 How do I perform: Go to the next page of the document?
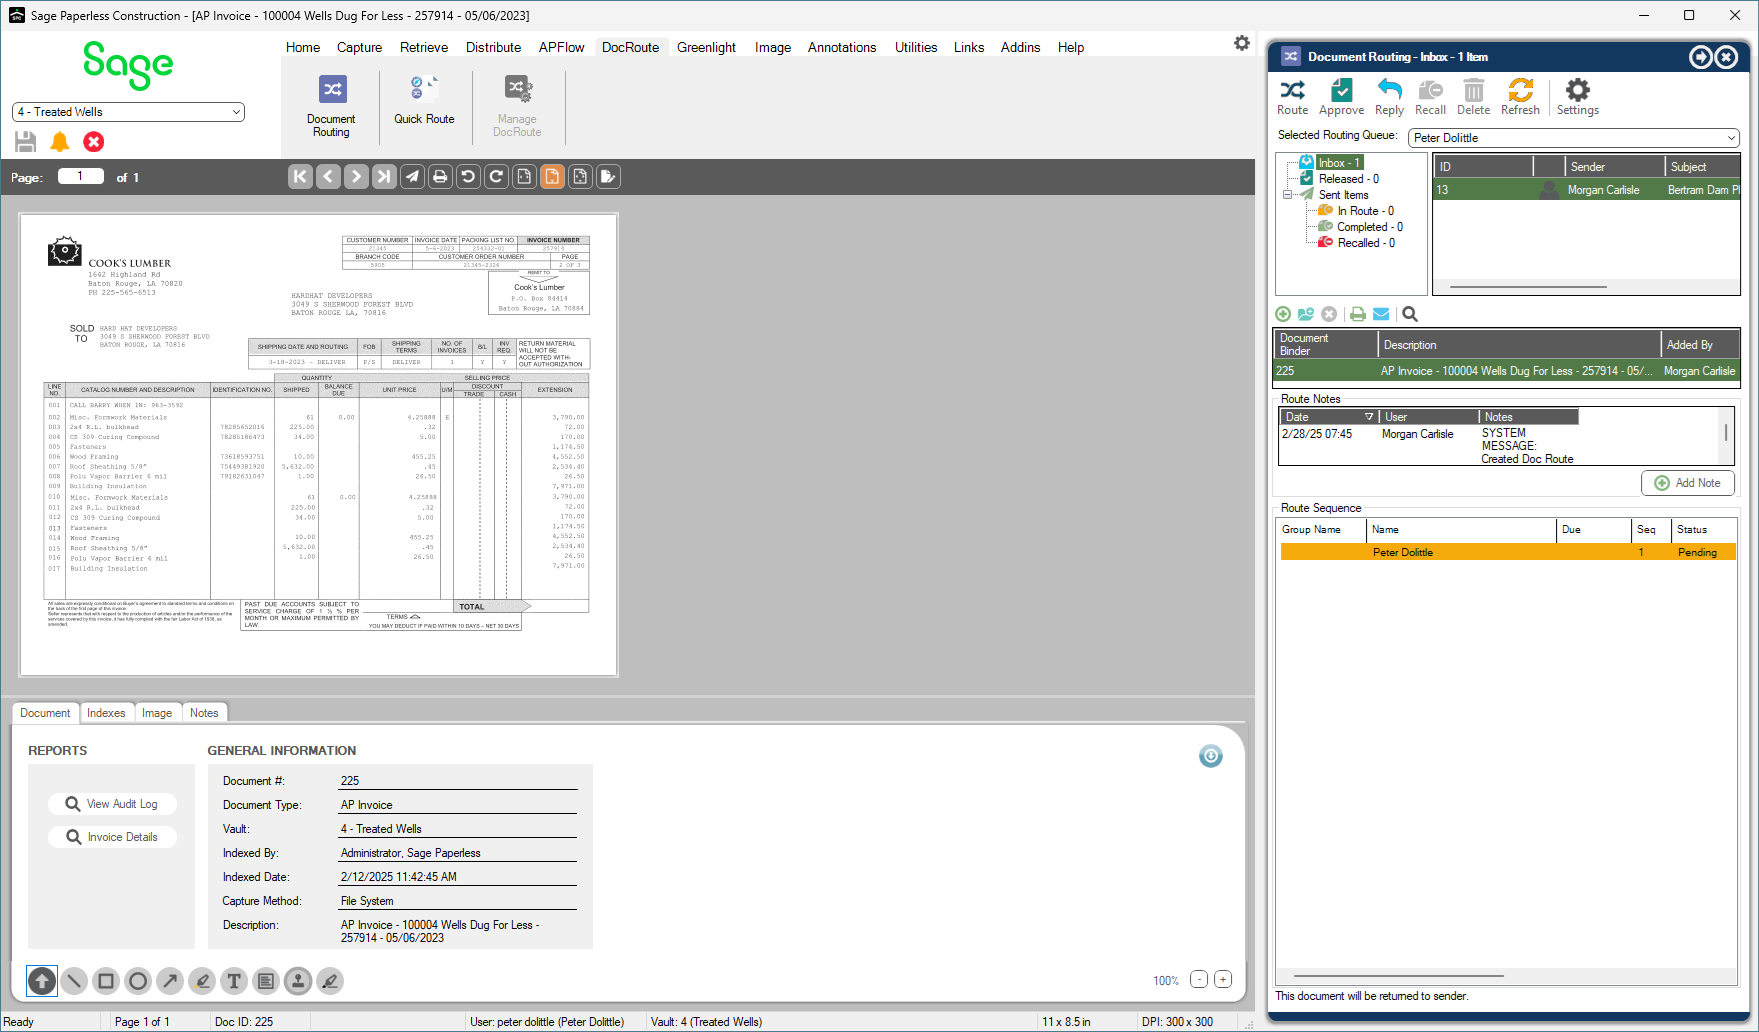pyautogui.click(x=356, y=177)
